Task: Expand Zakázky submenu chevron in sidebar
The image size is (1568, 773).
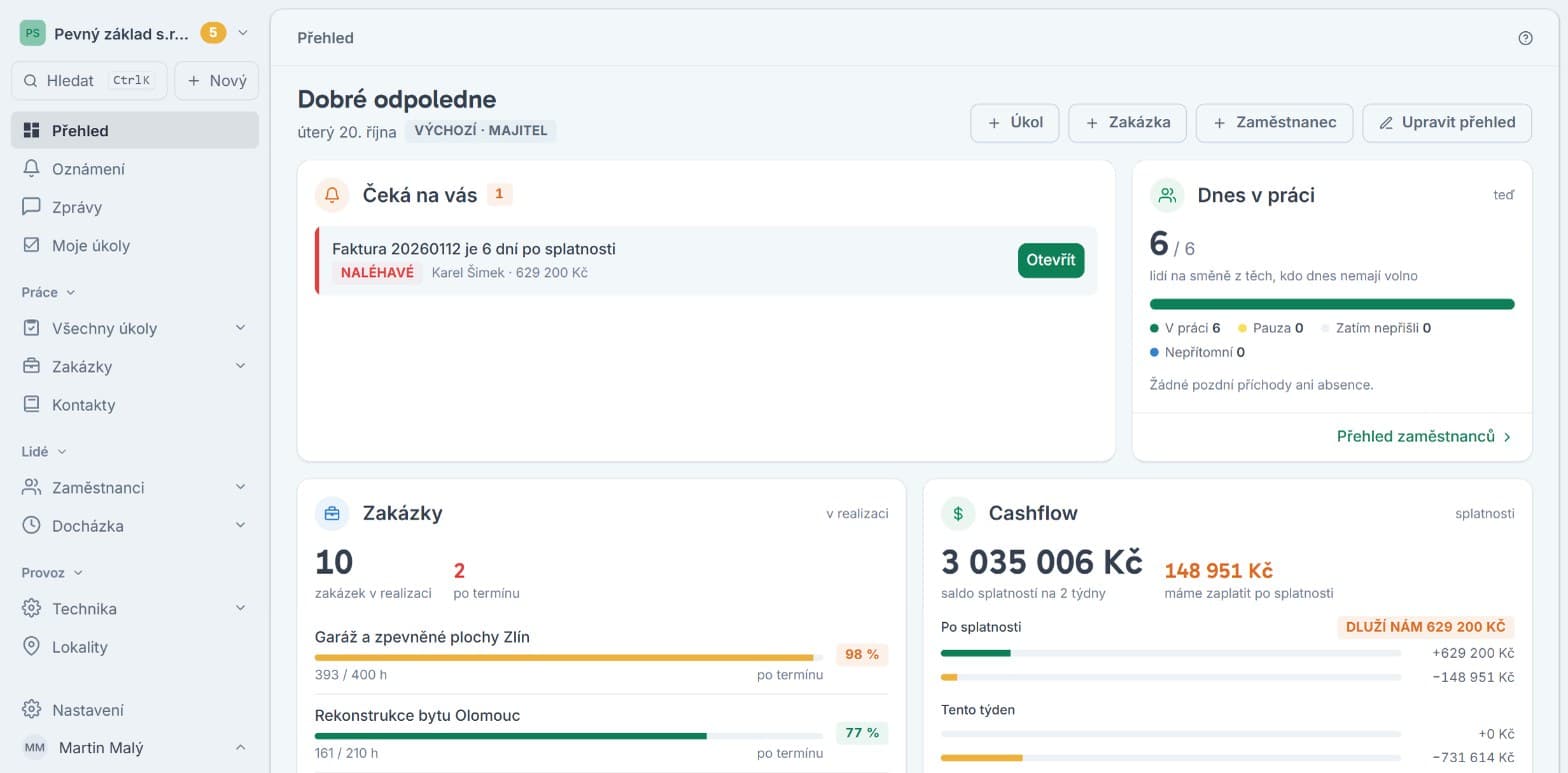Action: pos(240,366)
